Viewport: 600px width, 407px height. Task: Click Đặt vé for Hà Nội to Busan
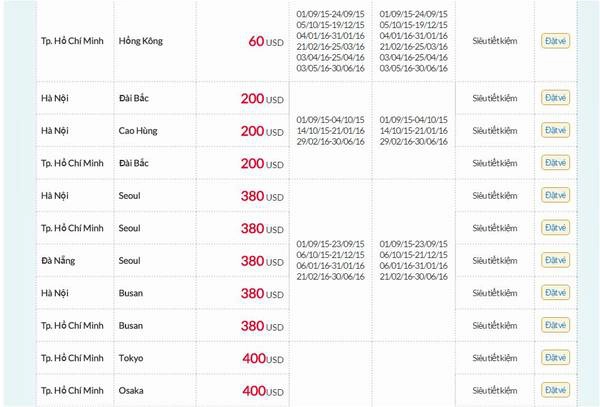pyautogui.click(x=555, y=293)
